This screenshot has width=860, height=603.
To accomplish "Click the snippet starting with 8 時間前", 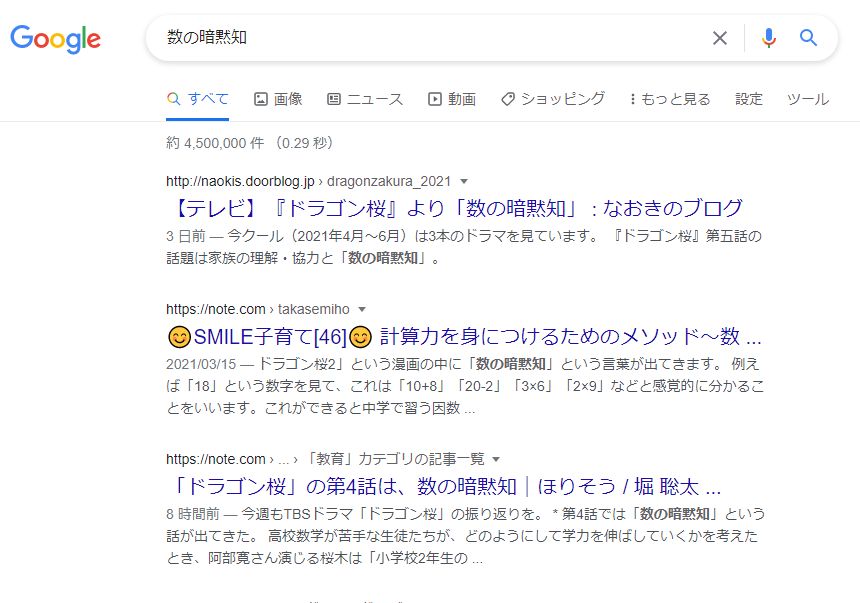I will pos(465,536).
